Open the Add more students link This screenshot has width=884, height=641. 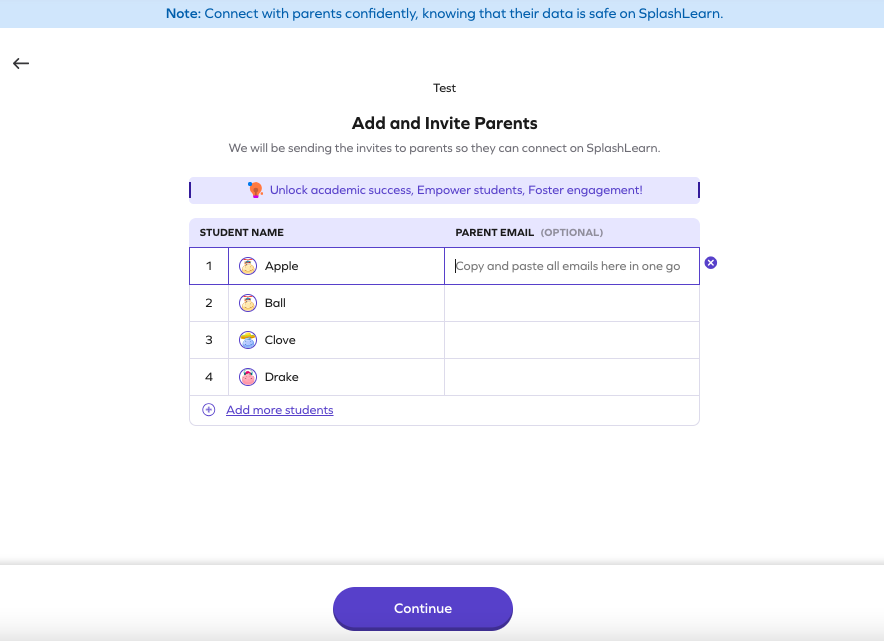click(x=279, y=409)
